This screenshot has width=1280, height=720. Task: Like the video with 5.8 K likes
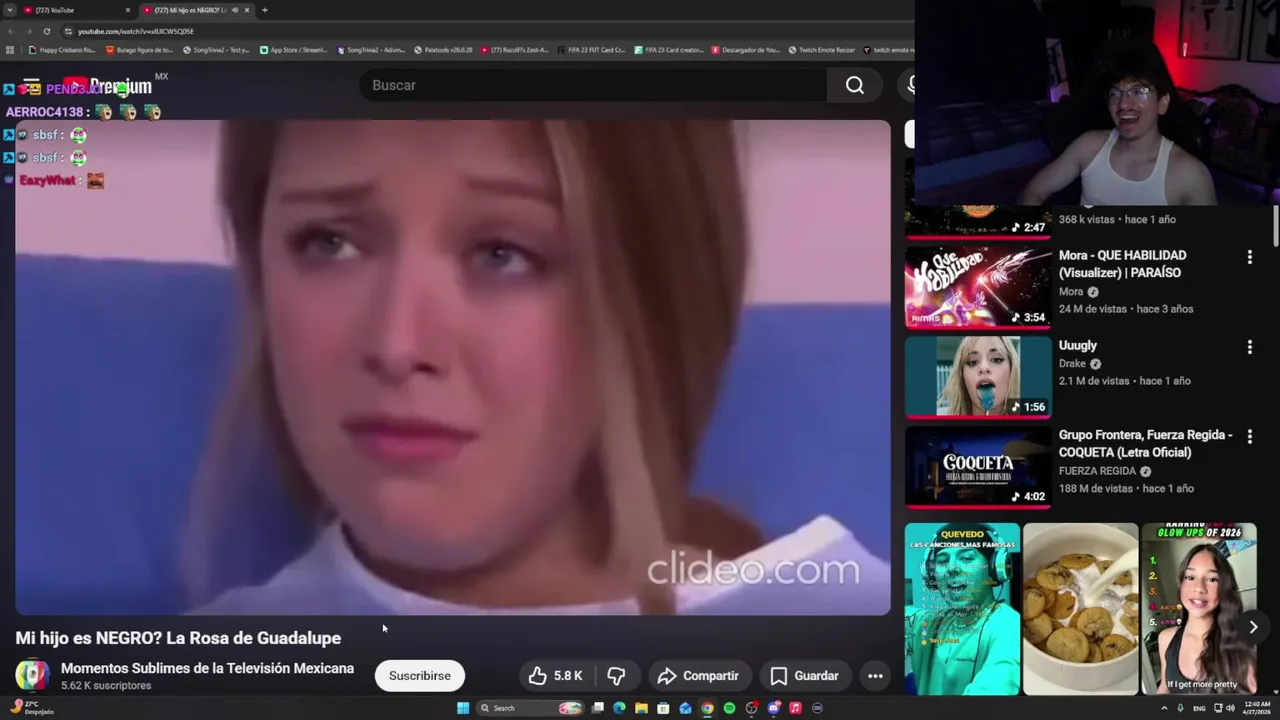(x=555, y=676)
